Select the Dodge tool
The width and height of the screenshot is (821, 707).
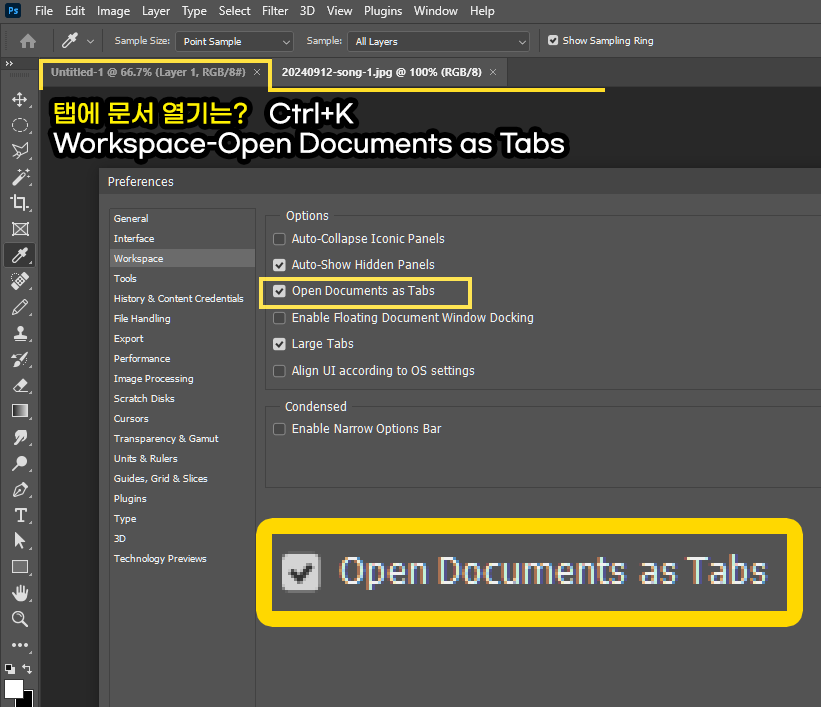click(20, 463)
